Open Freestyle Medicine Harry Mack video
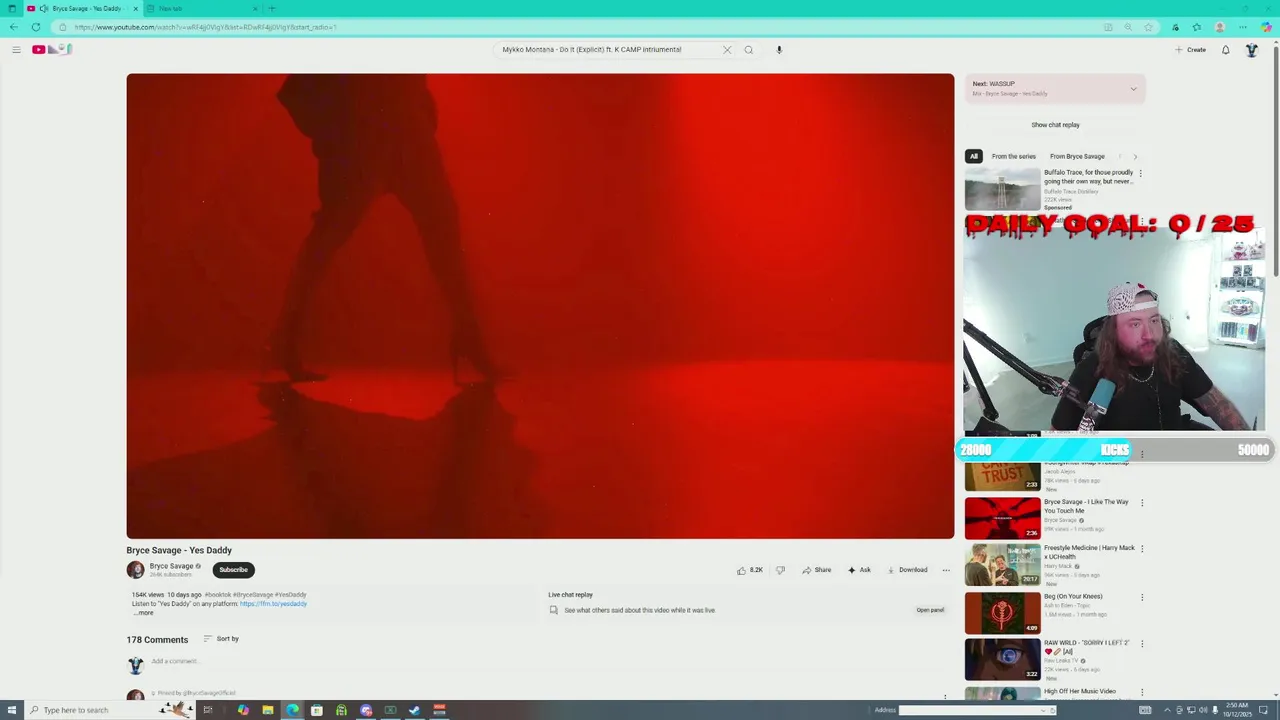Screen dimensions: 1280x720 [1002, 564]
